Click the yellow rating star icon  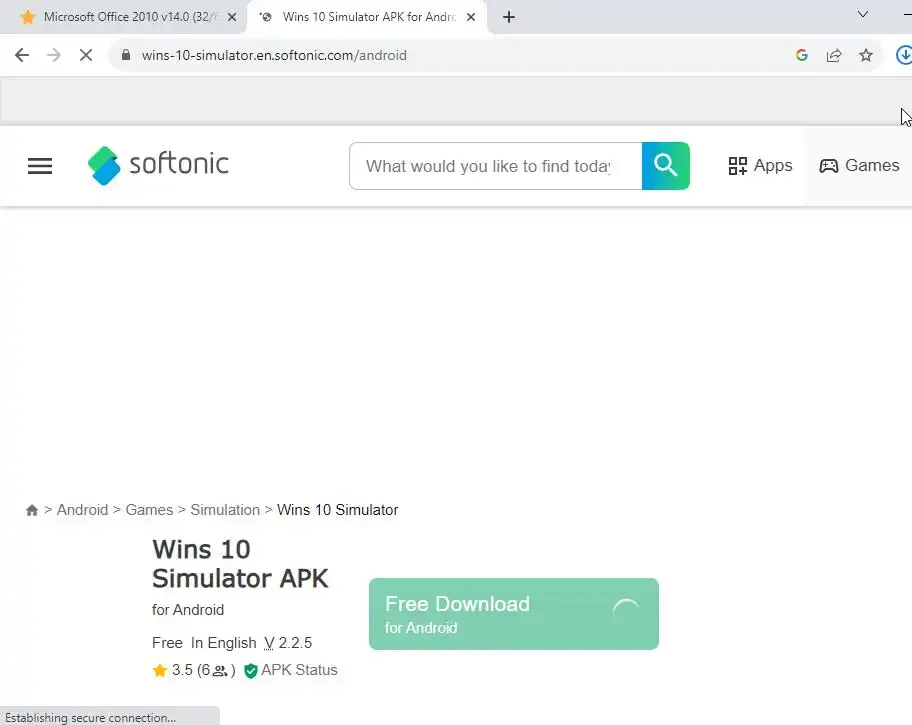pyautogui.click(x=159, y=670)
